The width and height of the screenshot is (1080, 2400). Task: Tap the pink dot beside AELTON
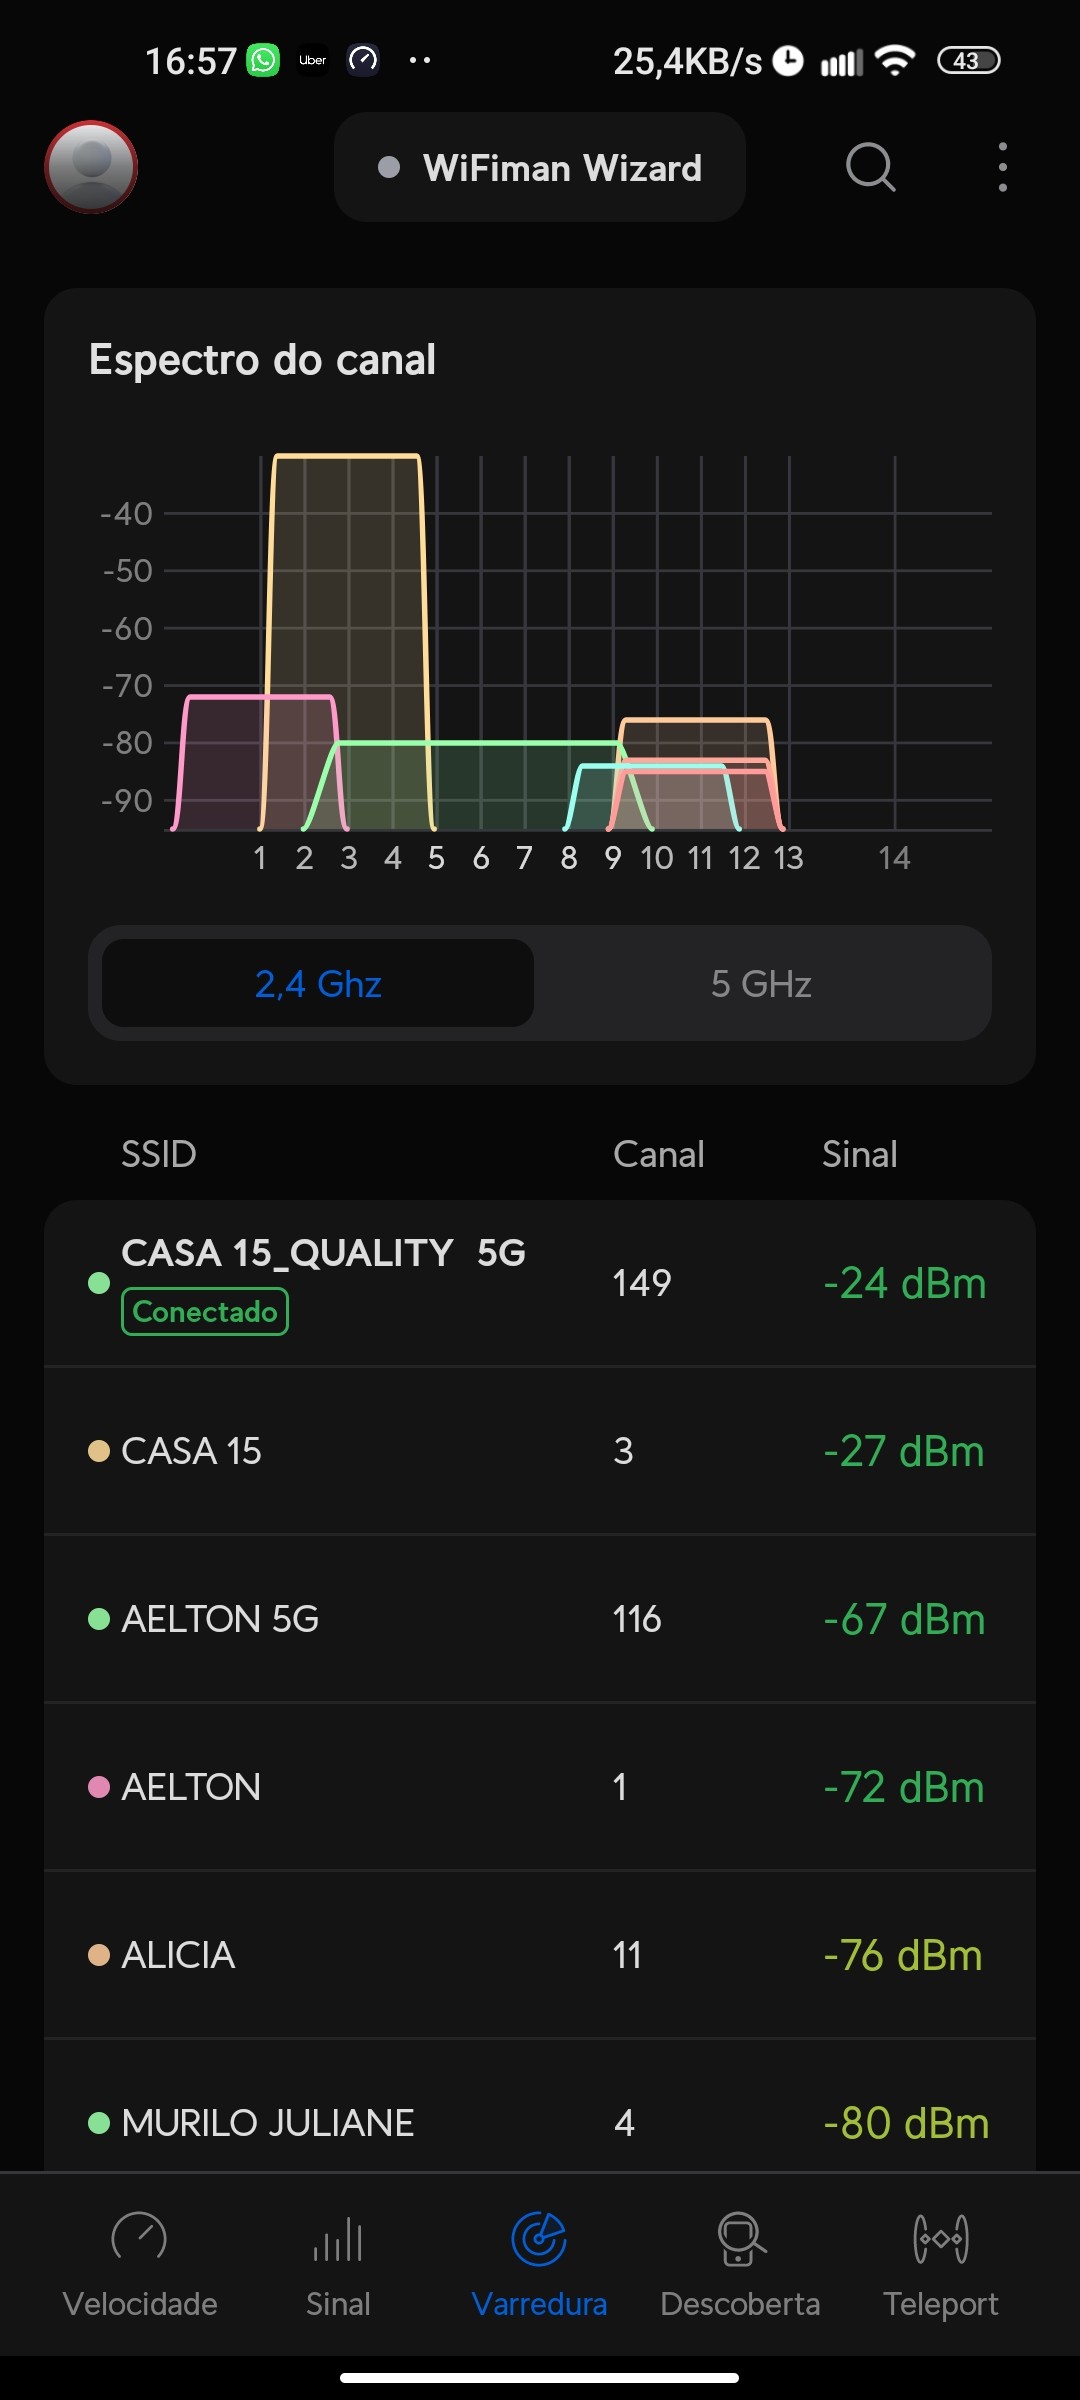coord(99,1787)
